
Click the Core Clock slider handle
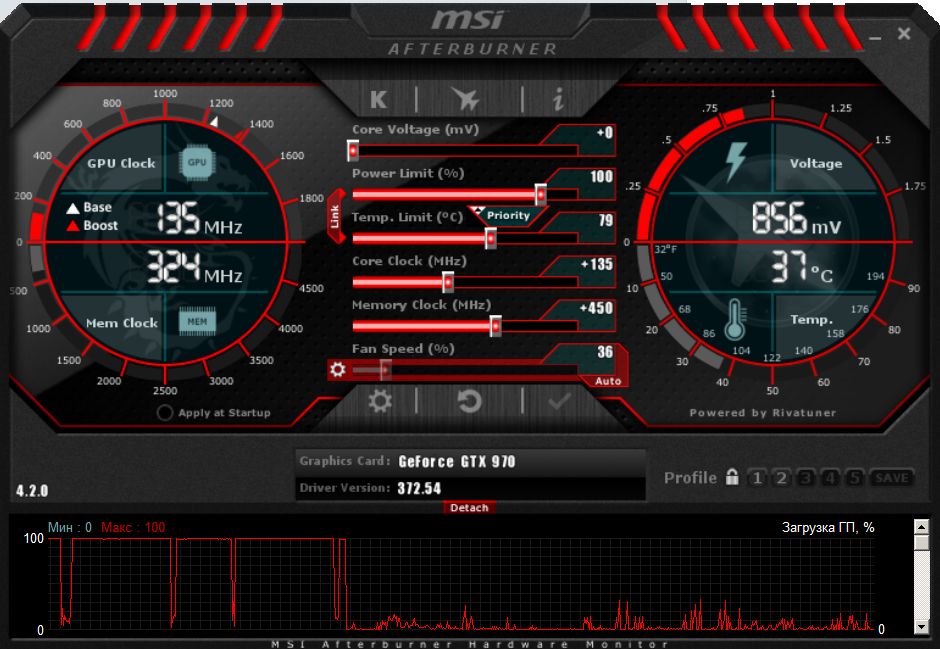448,282
